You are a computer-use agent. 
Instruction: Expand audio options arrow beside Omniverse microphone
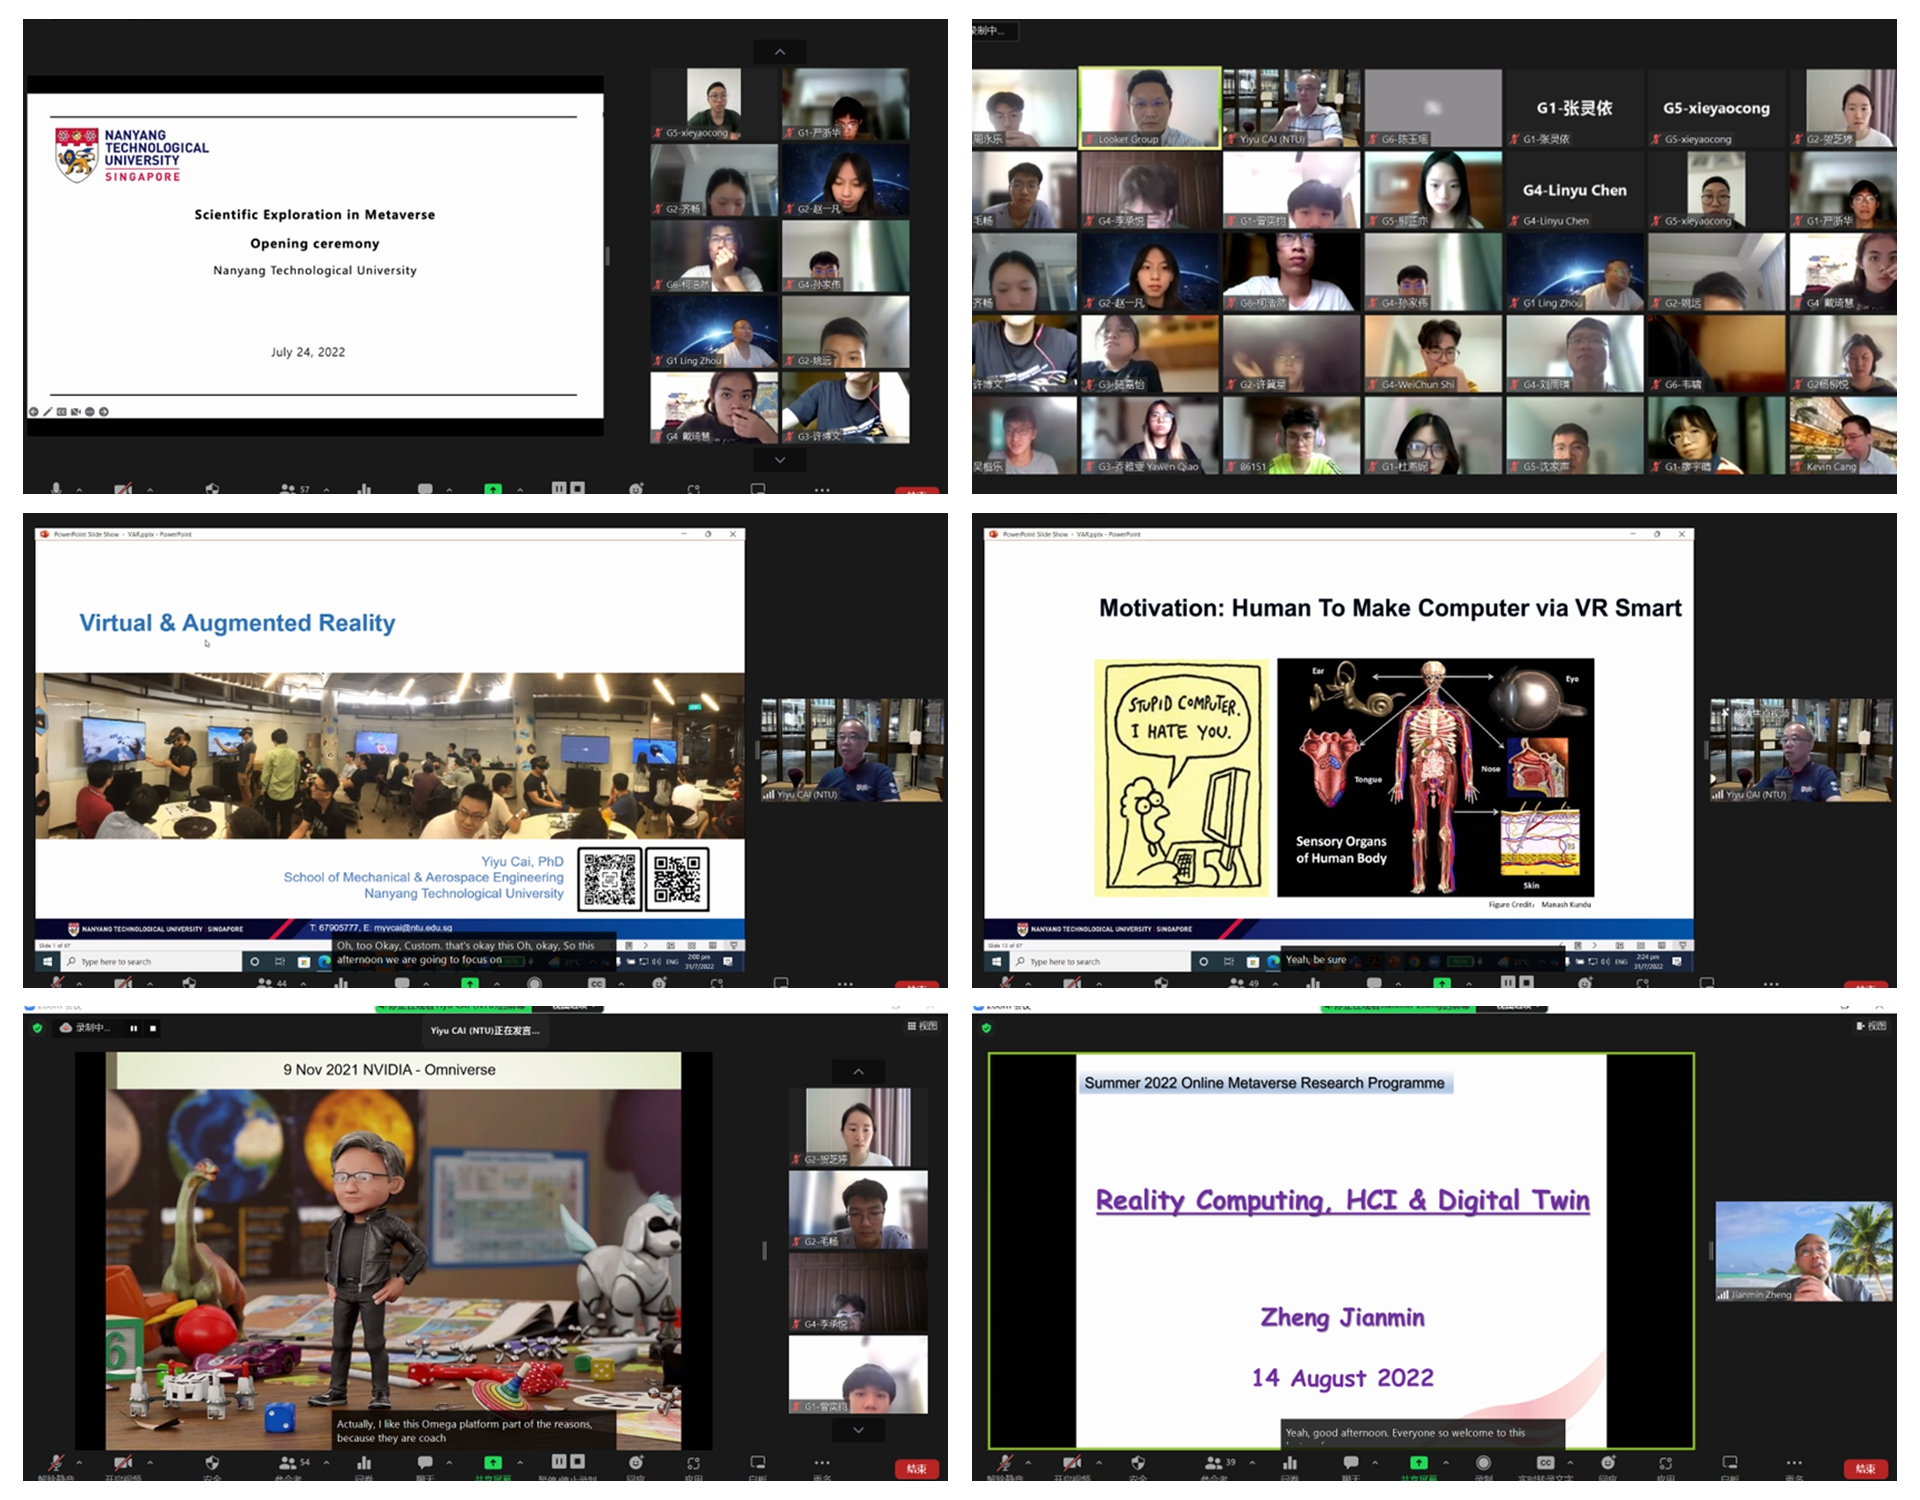(x=79, y=1463)
